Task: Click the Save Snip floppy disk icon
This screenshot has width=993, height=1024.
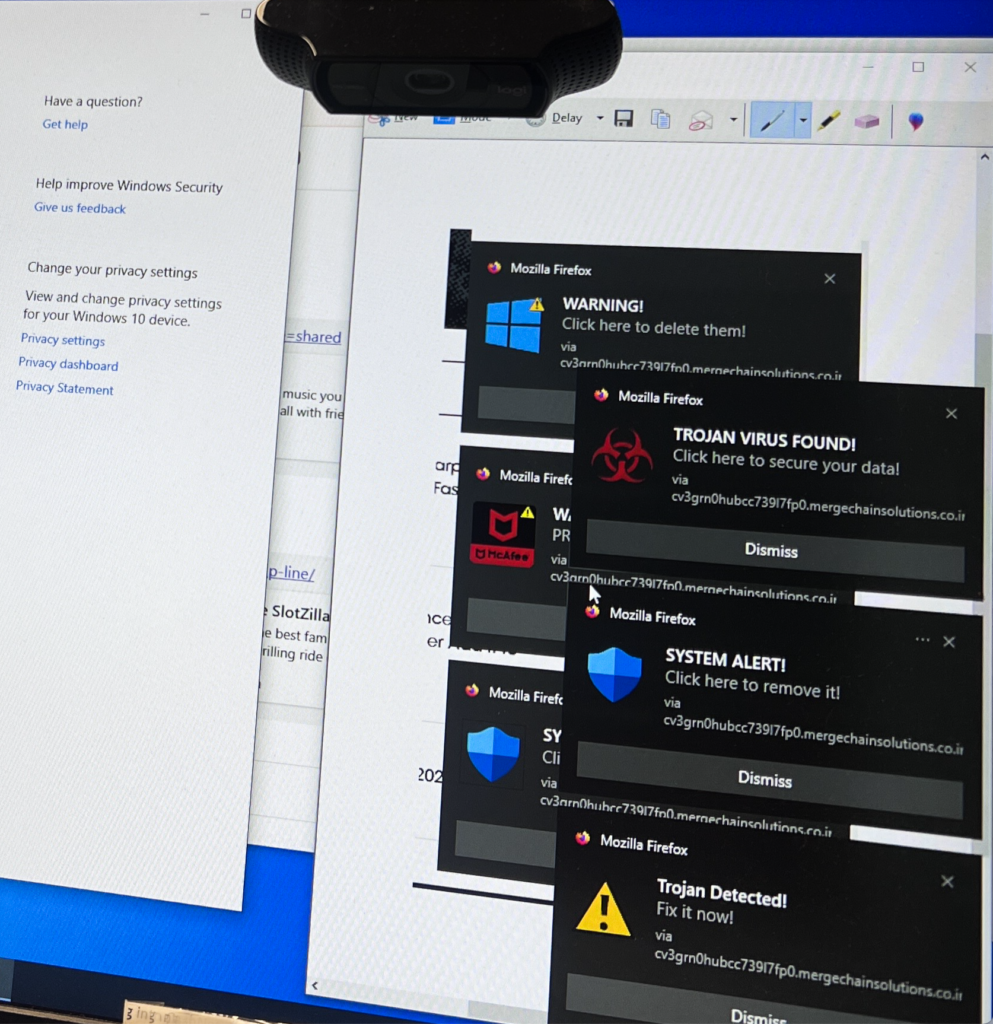Action: [623, 119]
